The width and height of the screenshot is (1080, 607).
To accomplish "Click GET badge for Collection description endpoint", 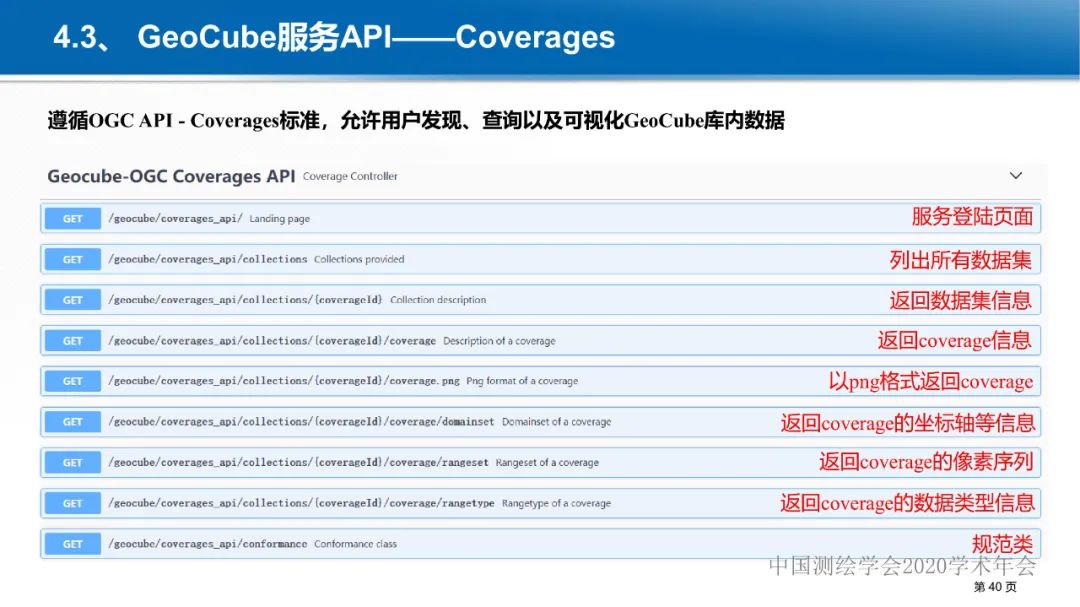I will tap(73, 300).
